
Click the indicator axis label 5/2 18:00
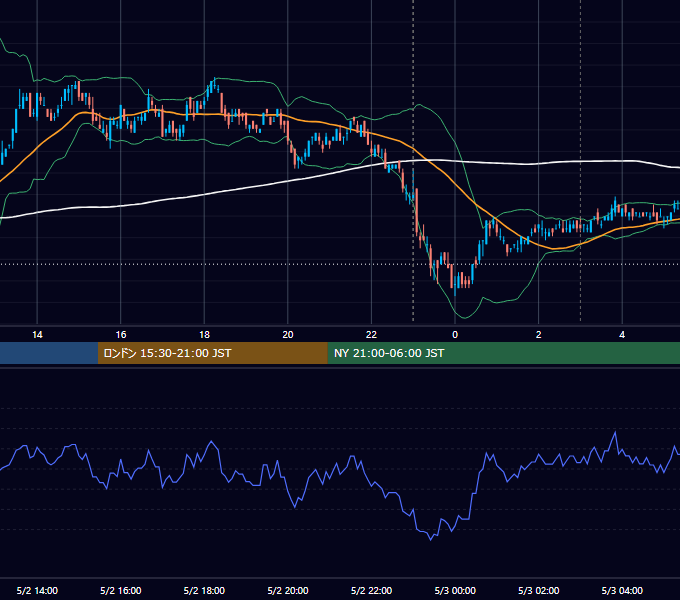(x=204, y=590)
